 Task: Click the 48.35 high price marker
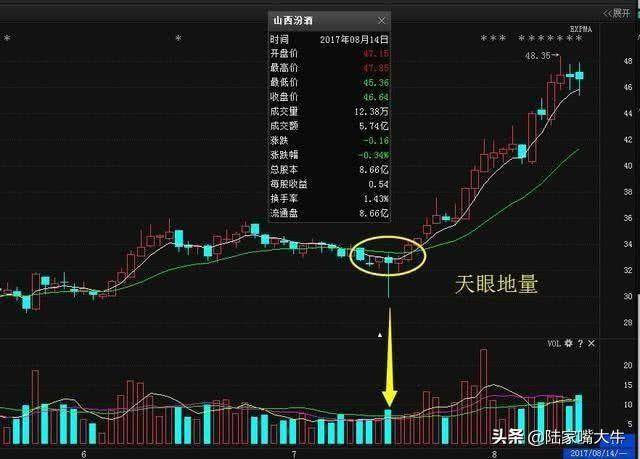540,55
